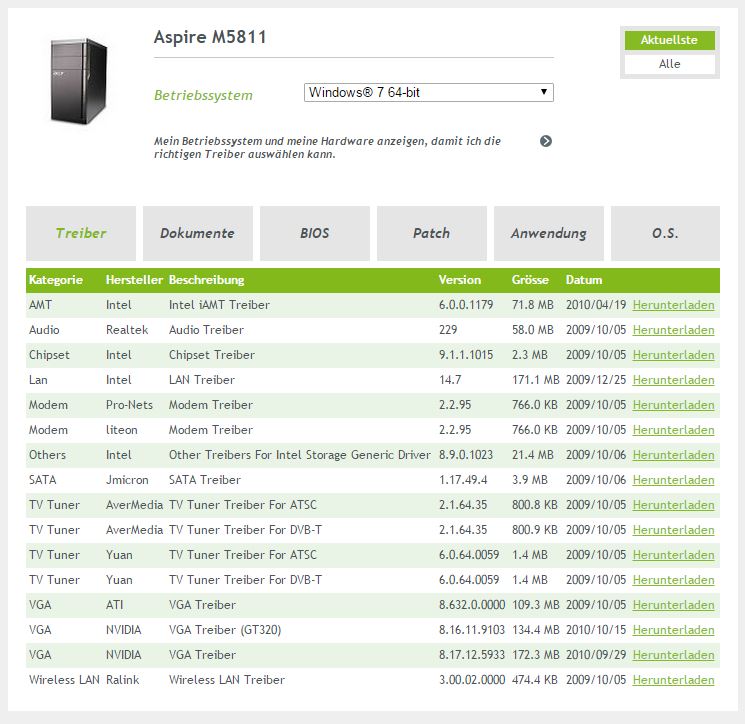Download the NVIDIA VGA Treiber (GT320)
Image resolution: width=745 pixels, height=724 pixels.
click(x=673, y=630)
